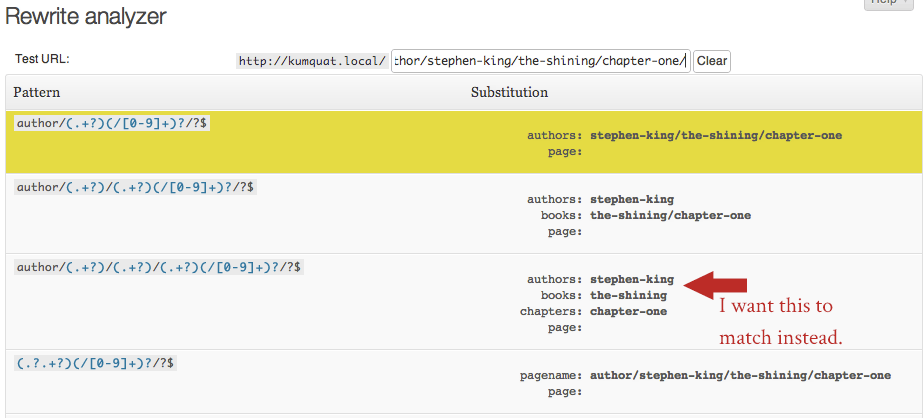Click the 'pagename:' label
This screenshot has height=418, width=924.
[551, 376]
